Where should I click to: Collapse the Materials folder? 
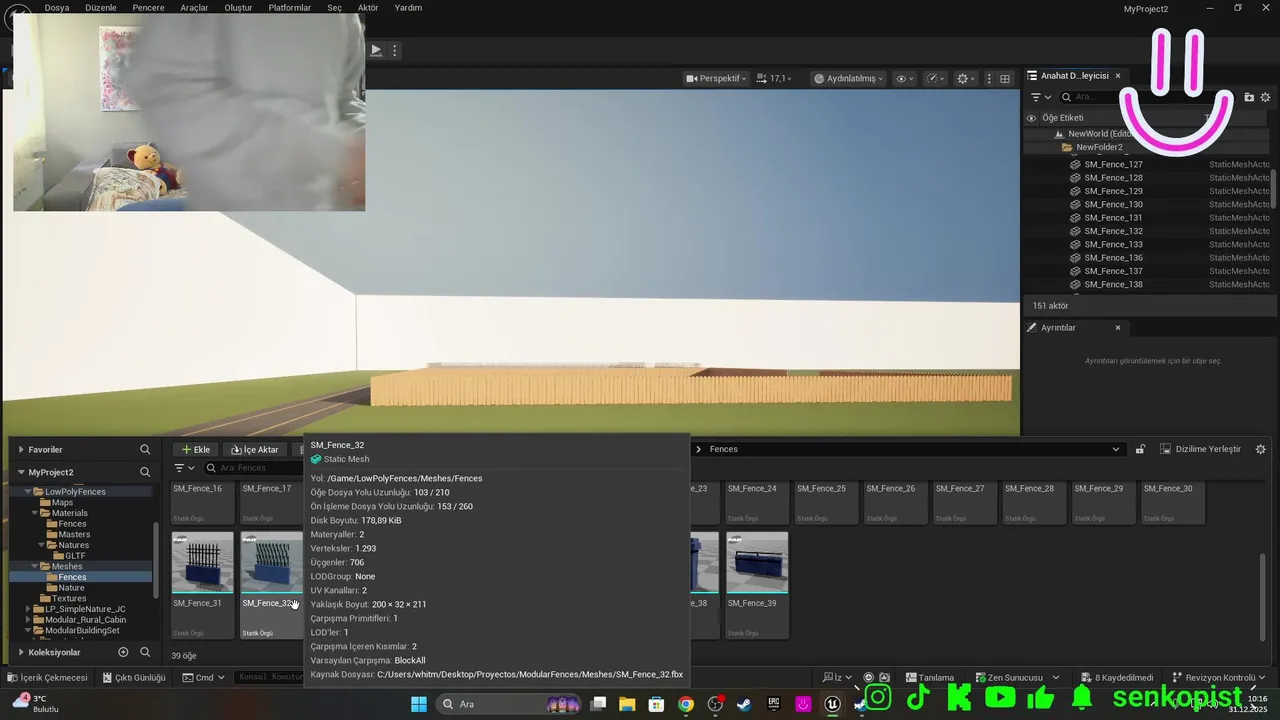tap(34, 513)
